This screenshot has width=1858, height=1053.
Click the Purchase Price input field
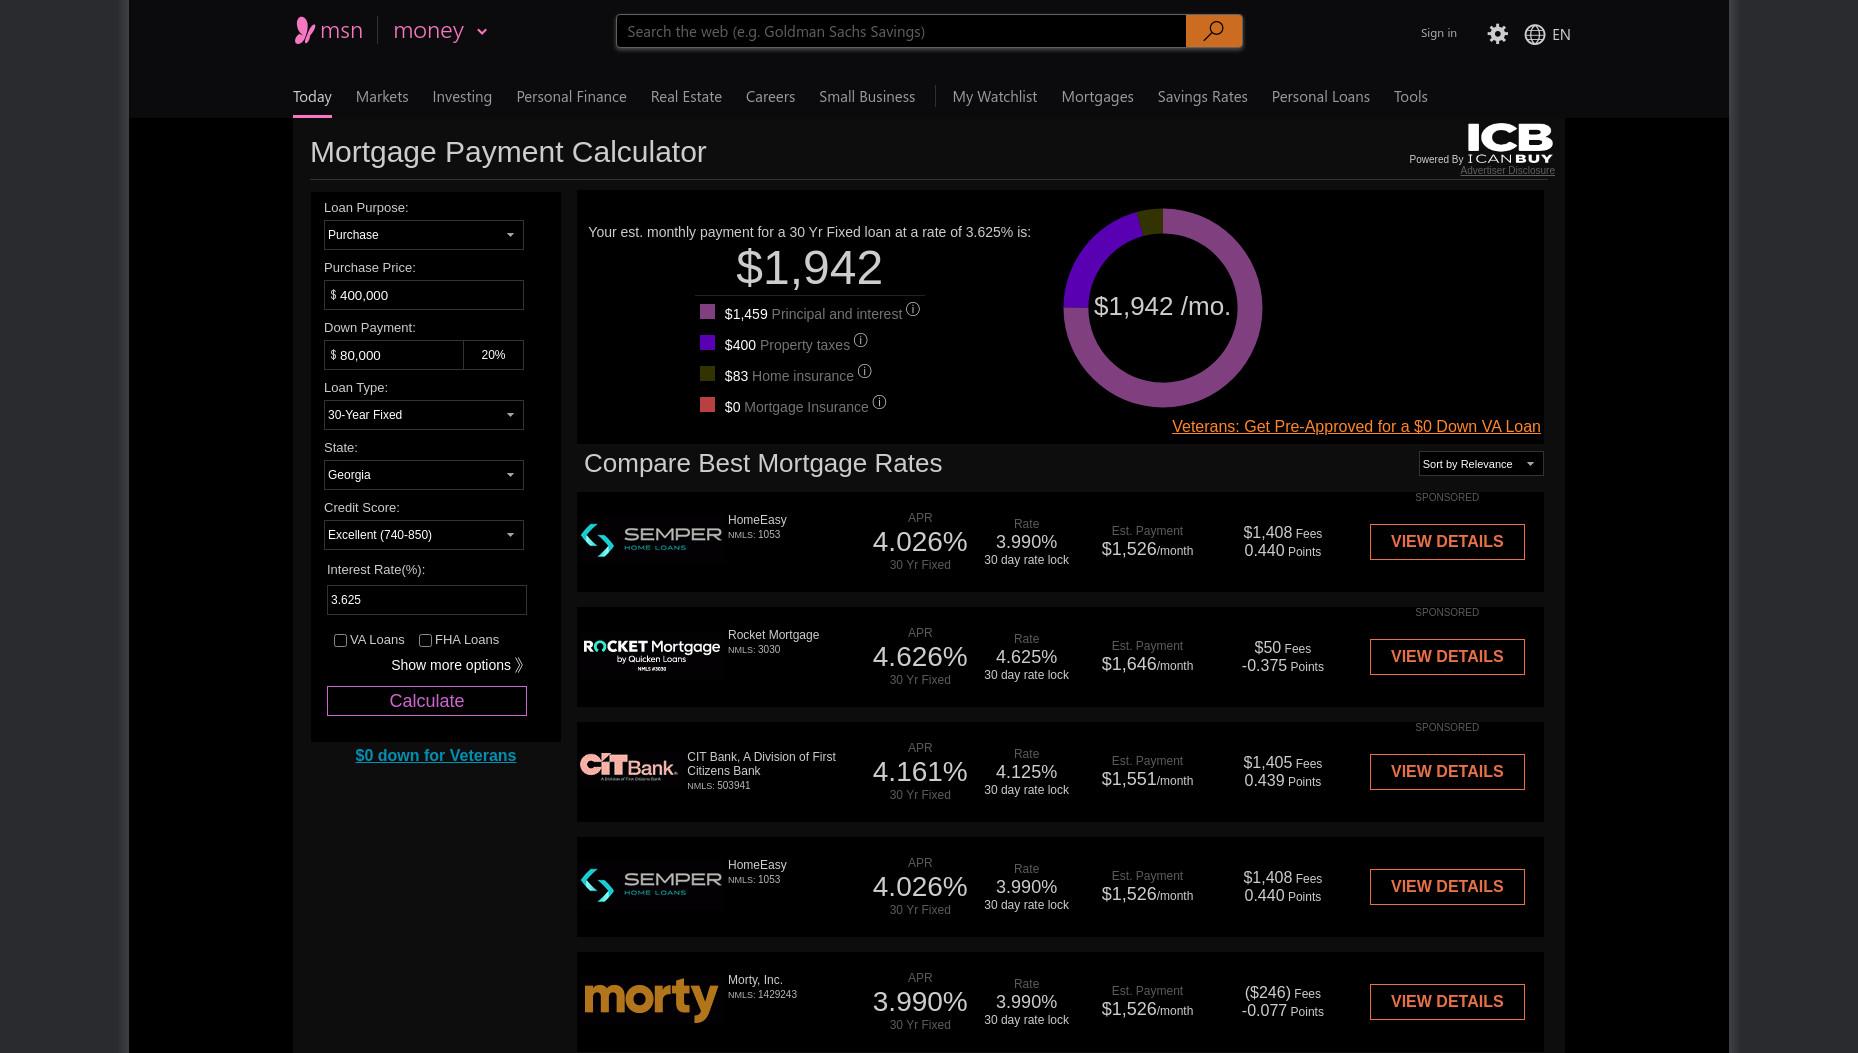click(424, 295)
